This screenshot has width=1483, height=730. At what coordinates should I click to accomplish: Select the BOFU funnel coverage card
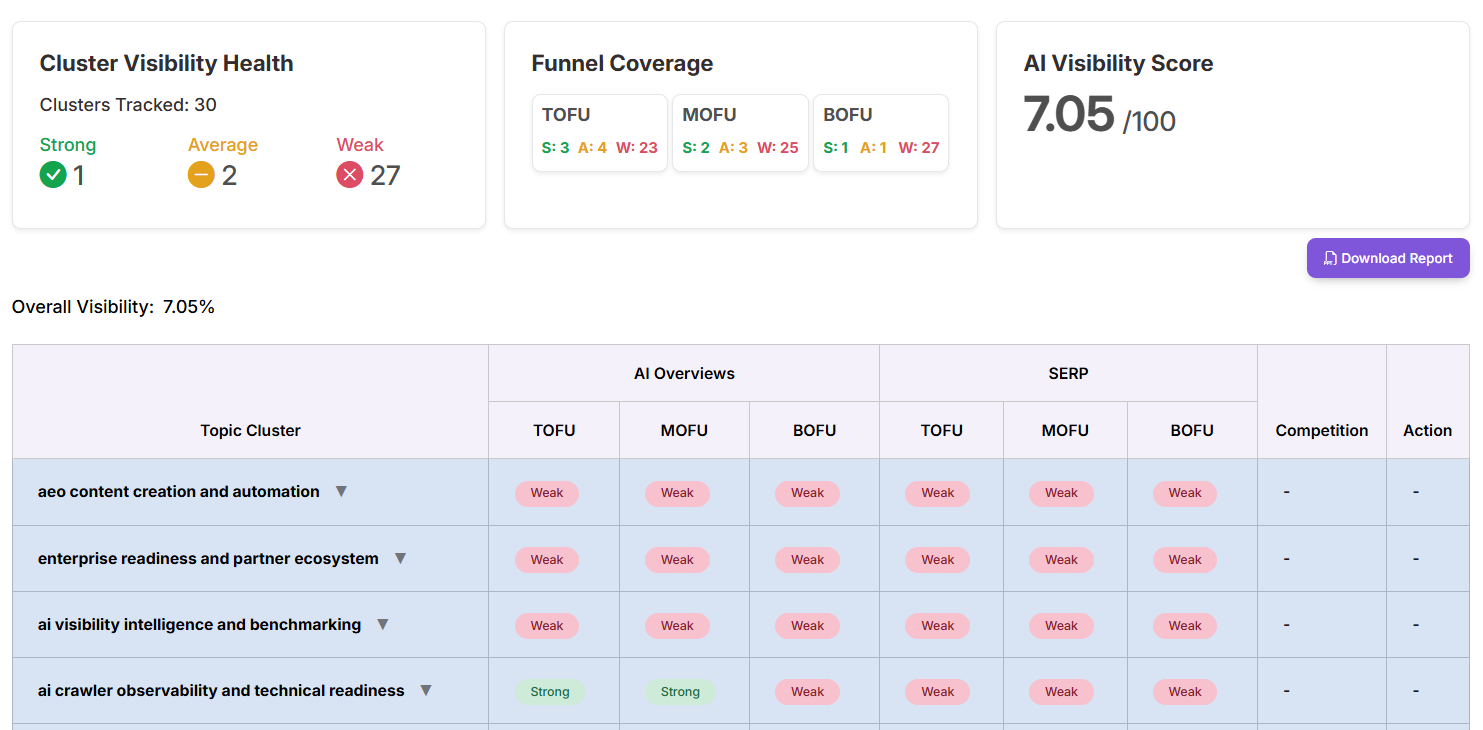[880, 133]
